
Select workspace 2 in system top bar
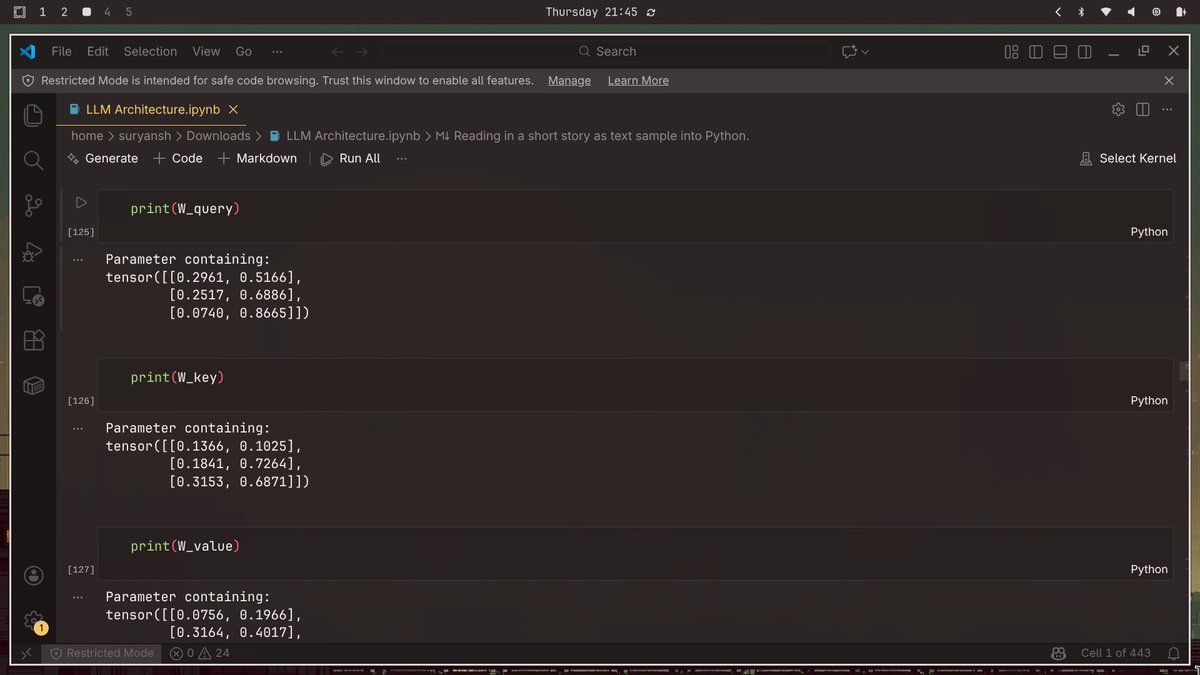click(x=64, y=12)
